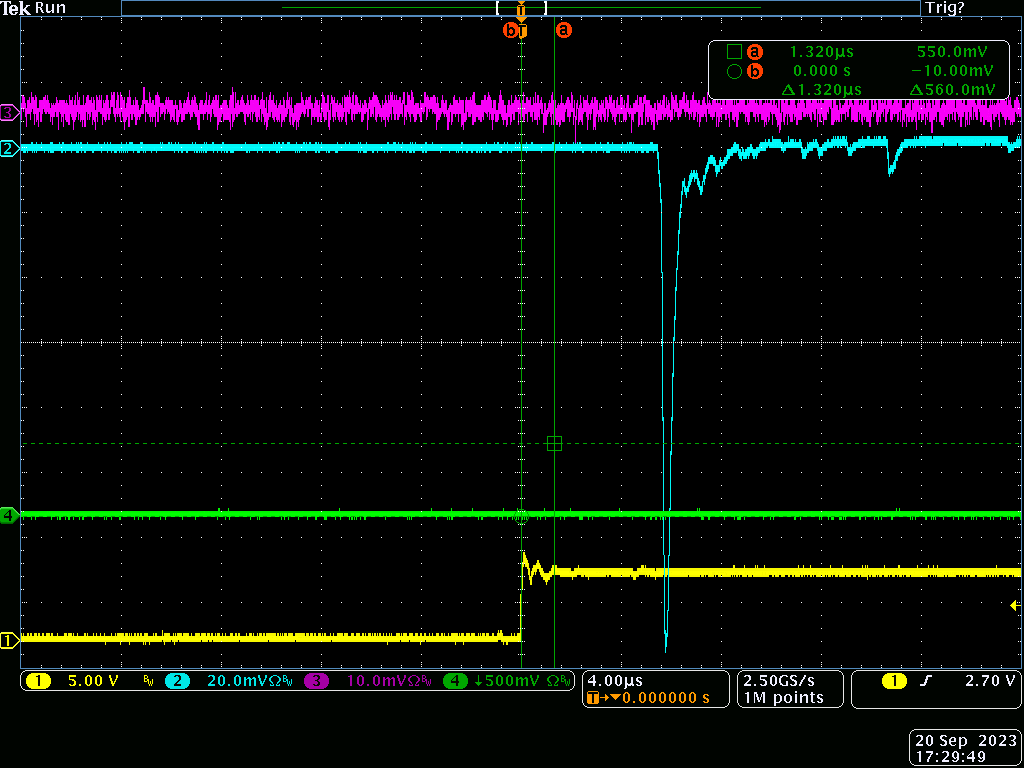Click the yellow trigger level arrow on right edge
This screenshot has height=768, width=1024.
point(1015,605)
